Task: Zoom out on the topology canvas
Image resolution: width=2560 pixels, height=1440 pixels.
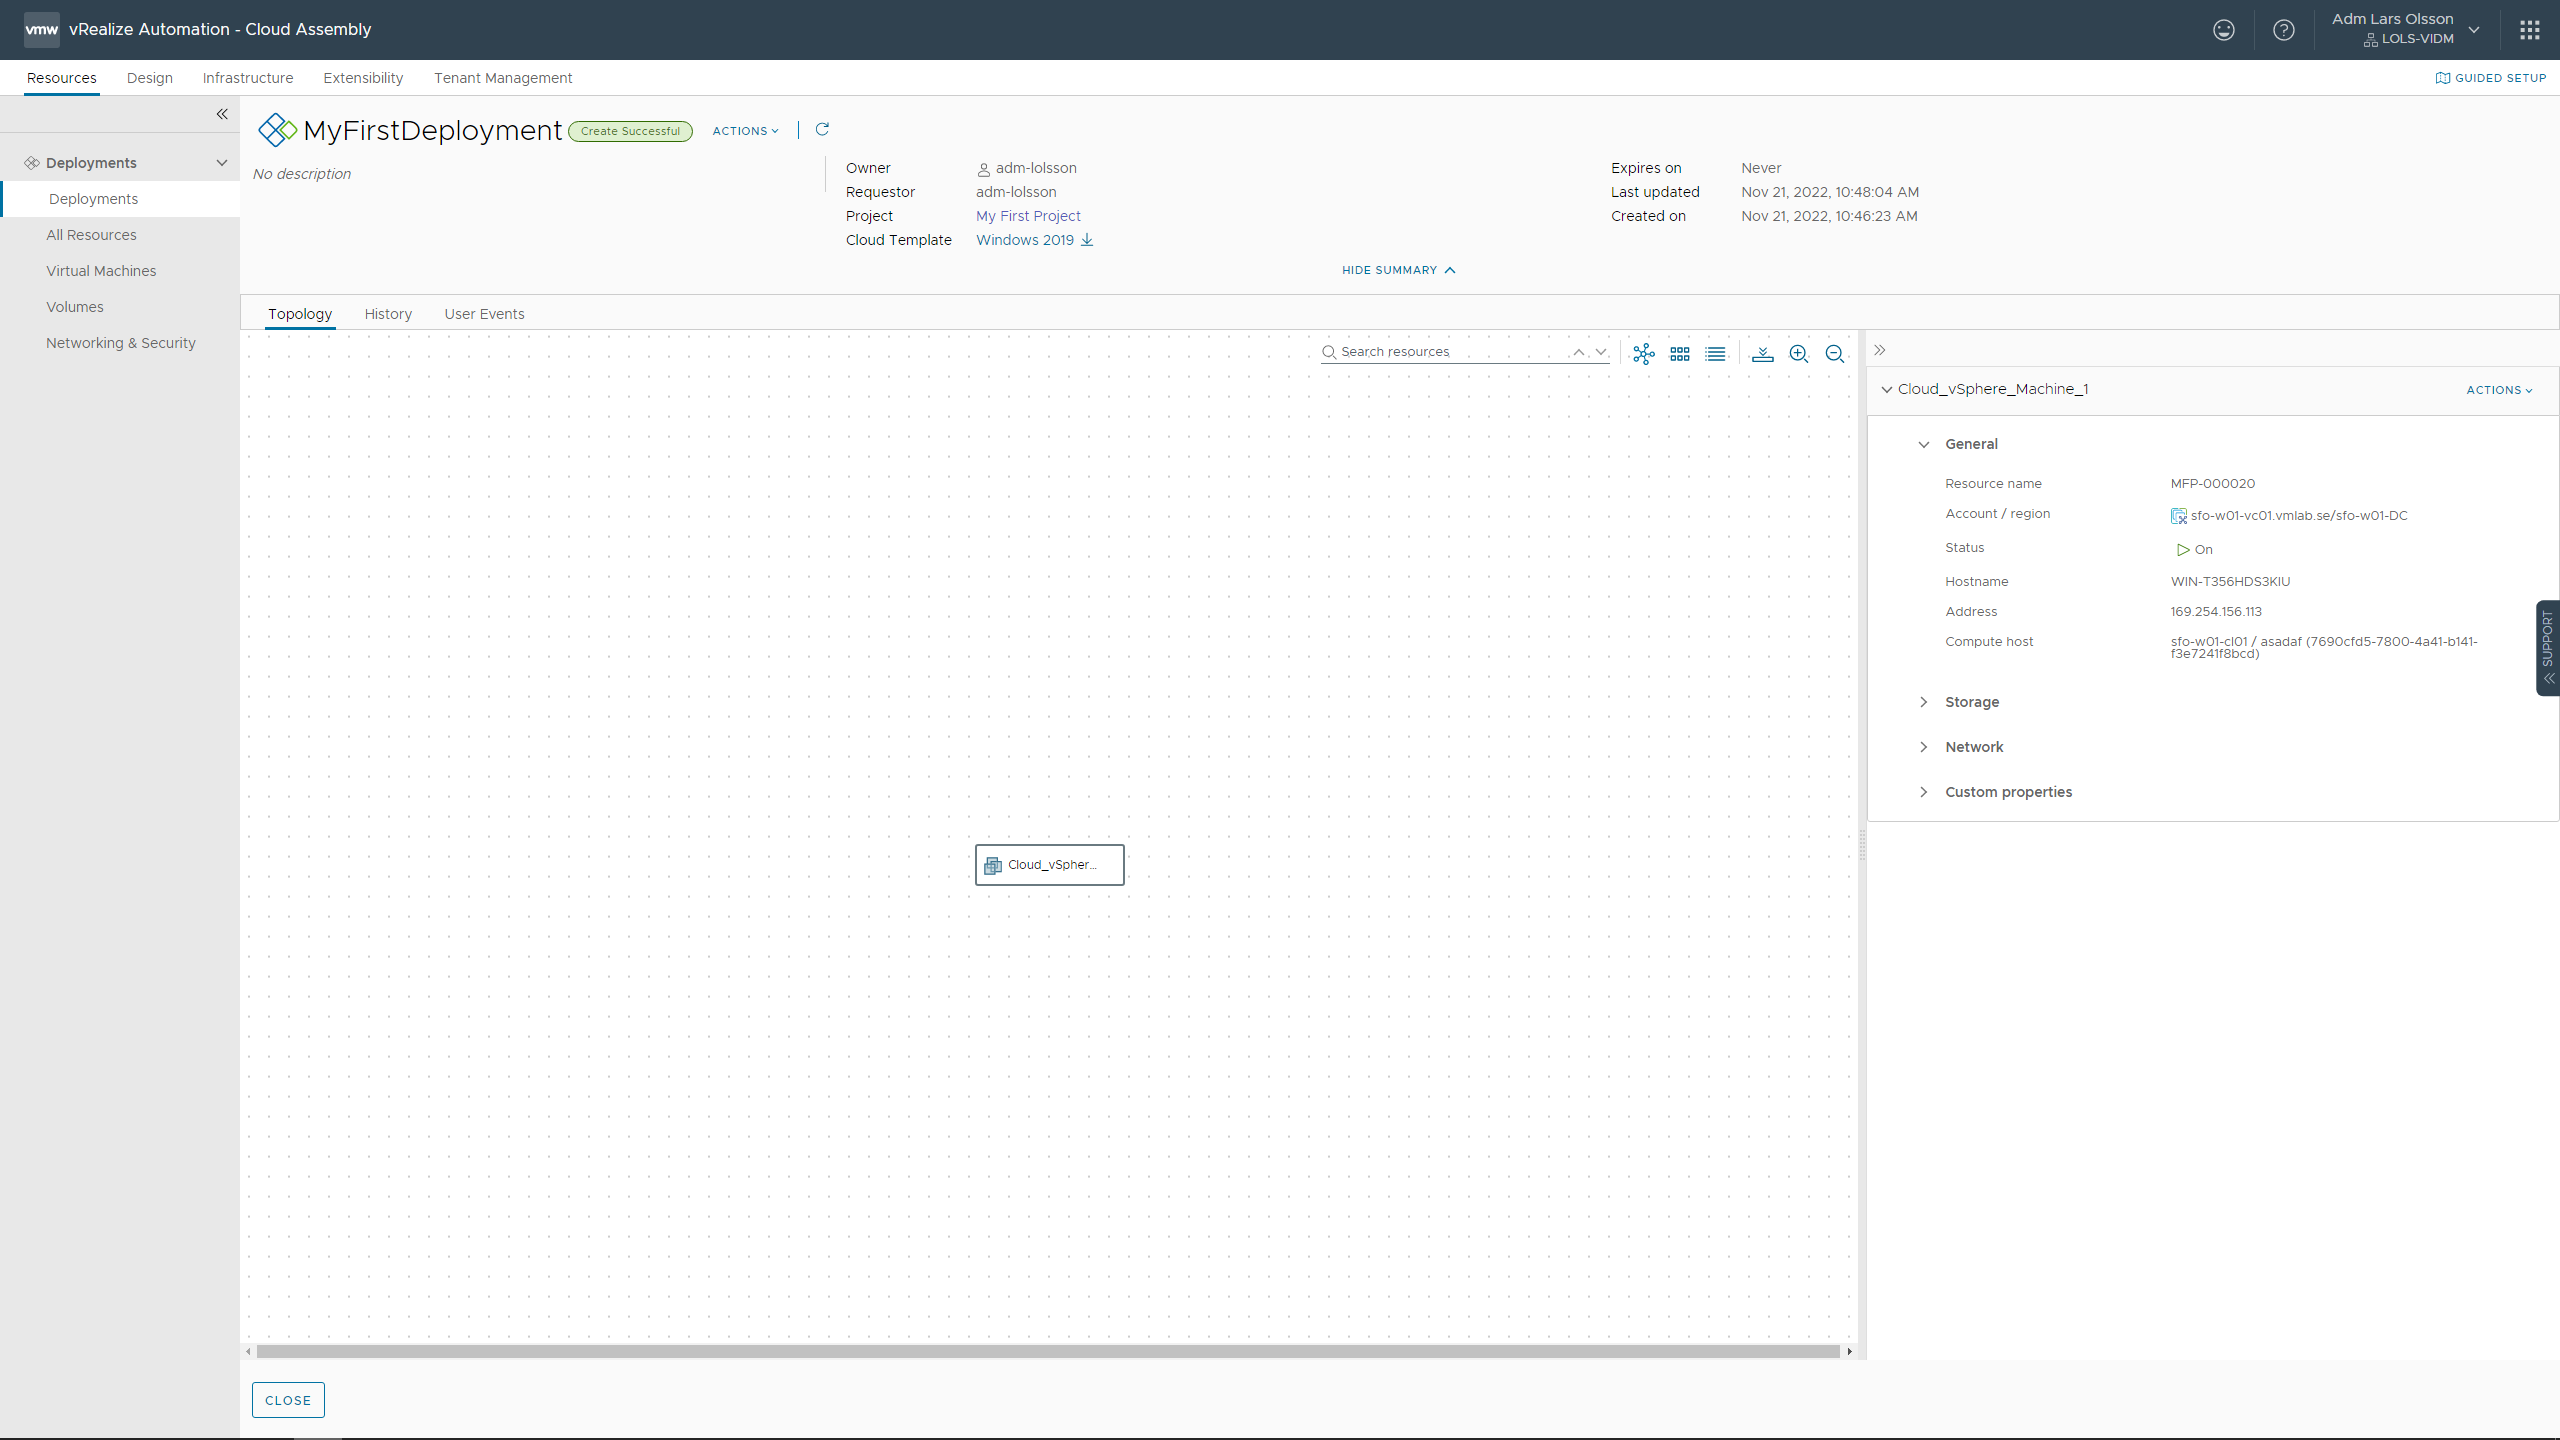Action: click(1835, 354)
